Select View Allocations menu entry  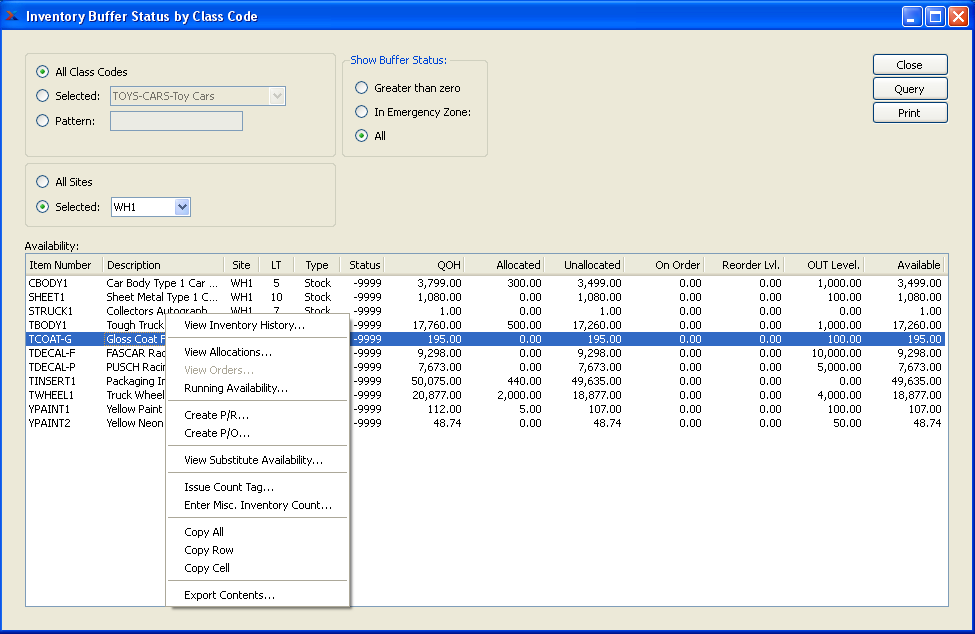pos(227,352)
